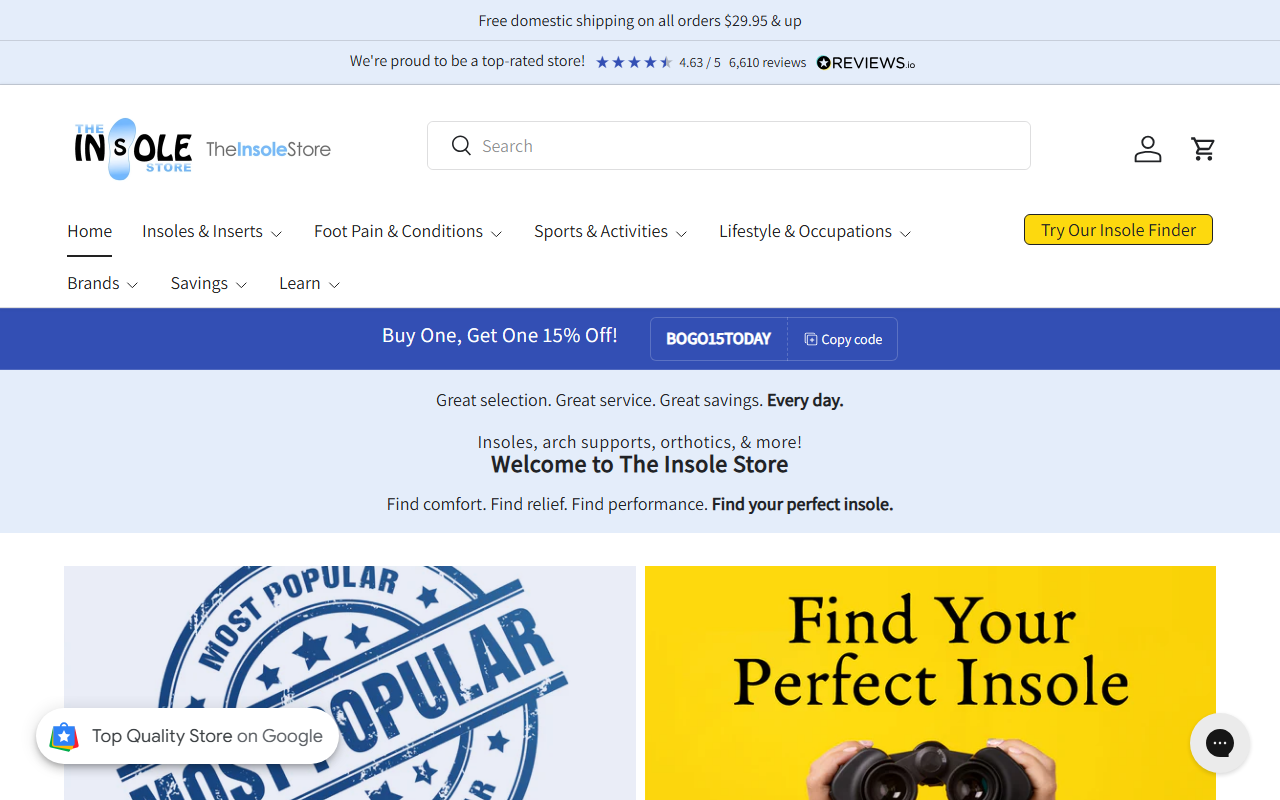
Task: Expand the Savings menu
Action: (x=209, y=283)
